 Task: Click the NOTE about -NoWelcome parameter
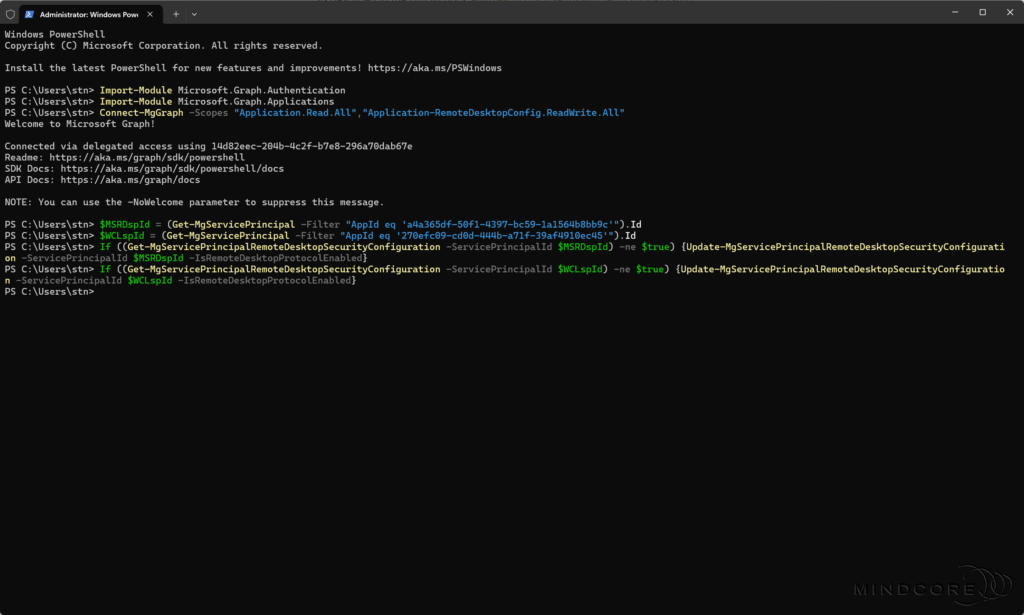coord(194,202)
